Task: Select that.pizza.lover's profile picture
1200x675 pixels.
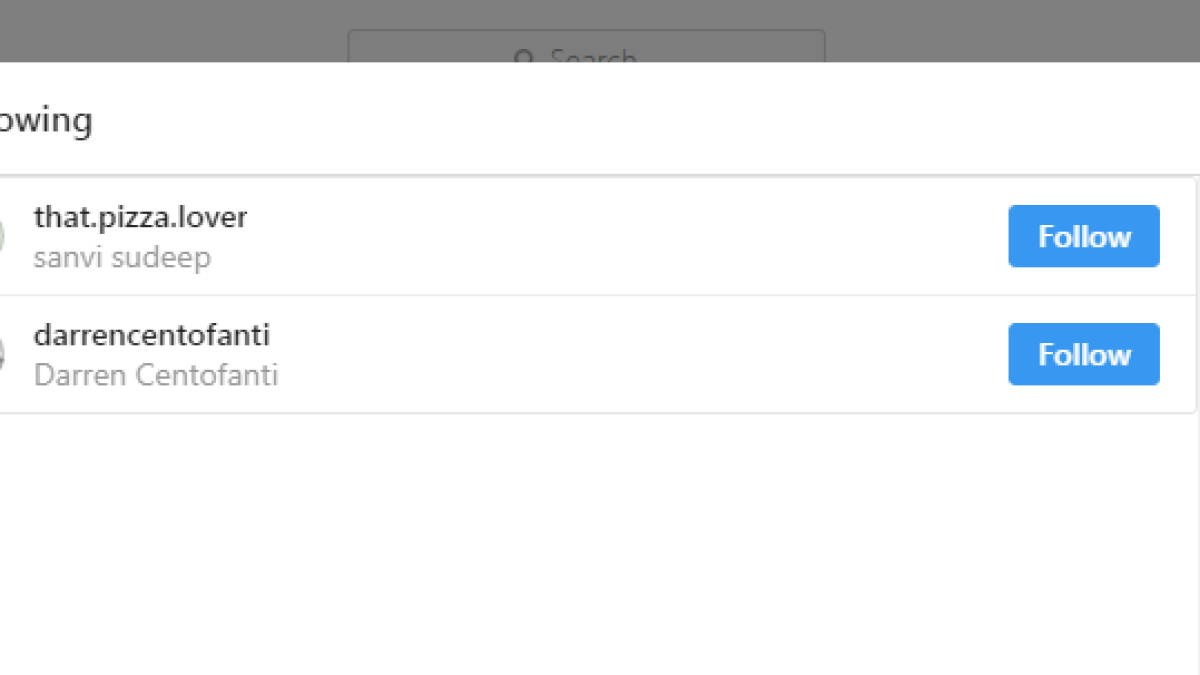Action: pos(2,236)
